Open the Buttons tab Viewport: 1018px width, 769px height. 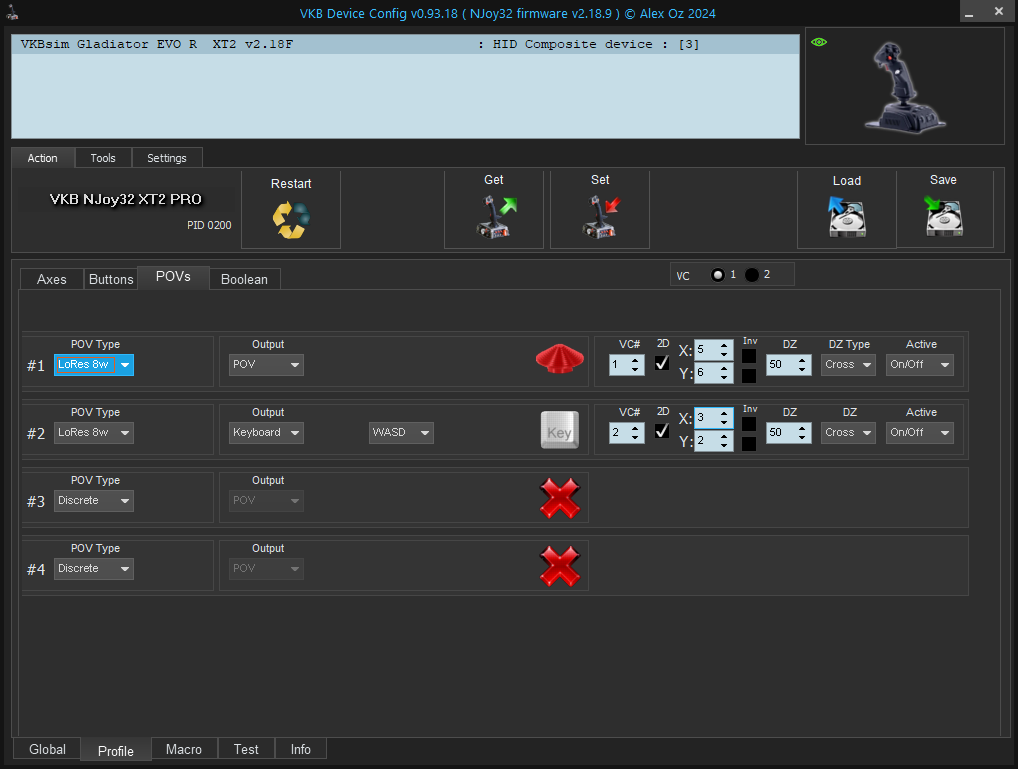(x=111, y=279)
